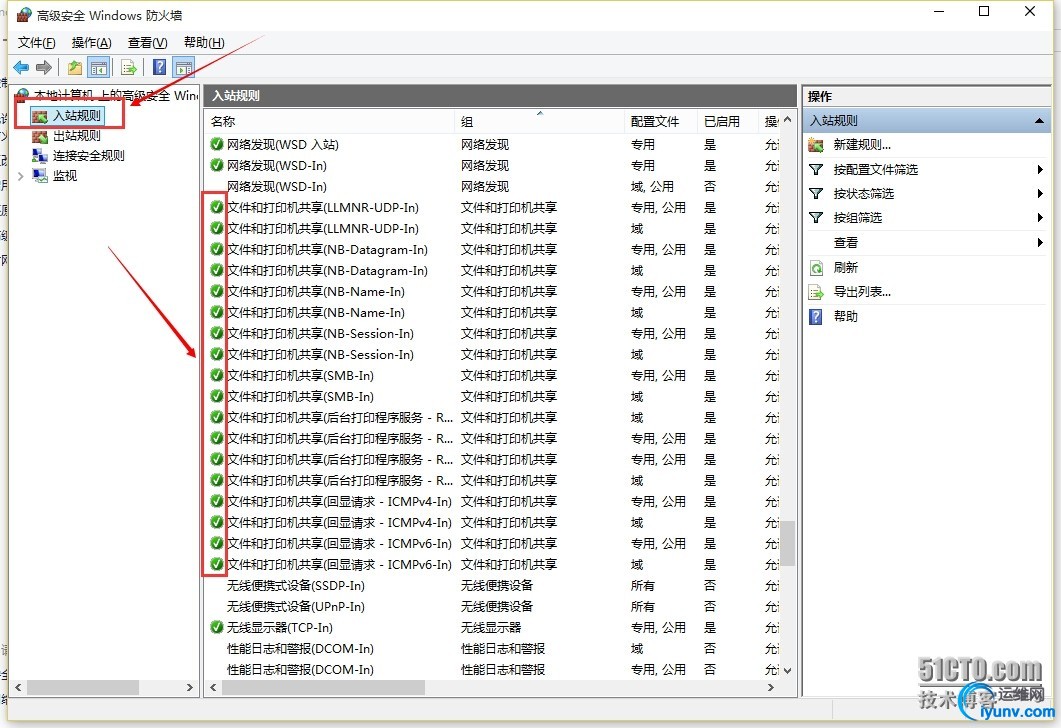Collapse the 入站规则 actions section header
This screenshot has height=728, width=1061.
tap(1038, 121)
